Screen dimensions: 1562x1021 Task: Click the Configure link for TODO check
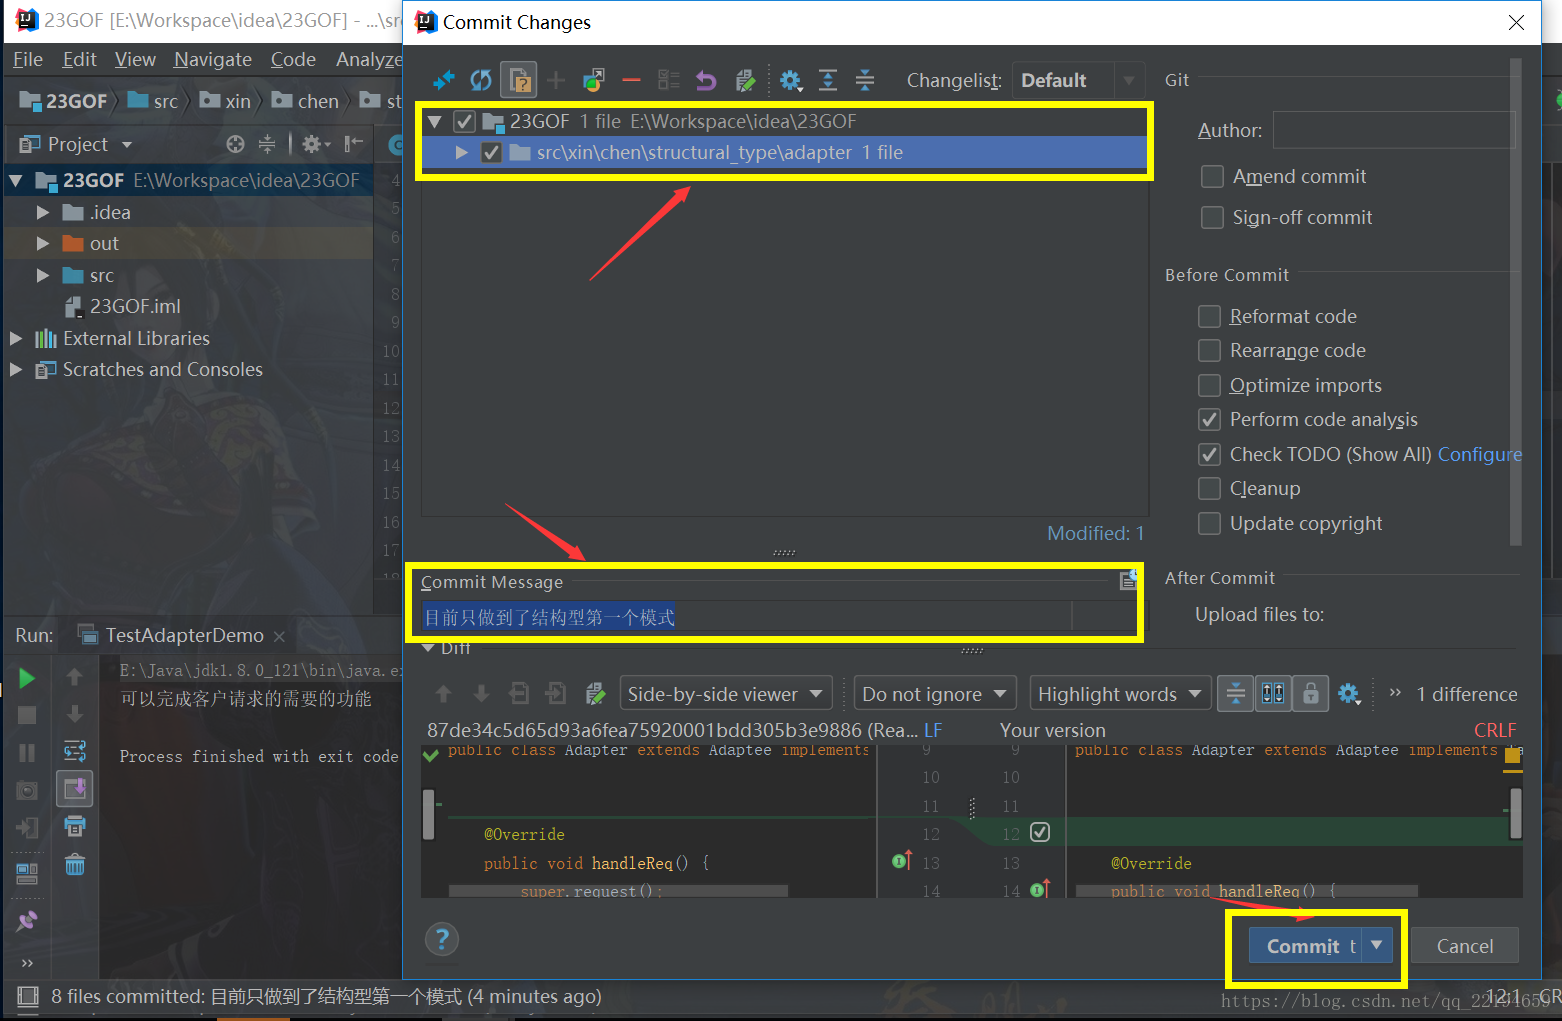[x=1479, y=455]
